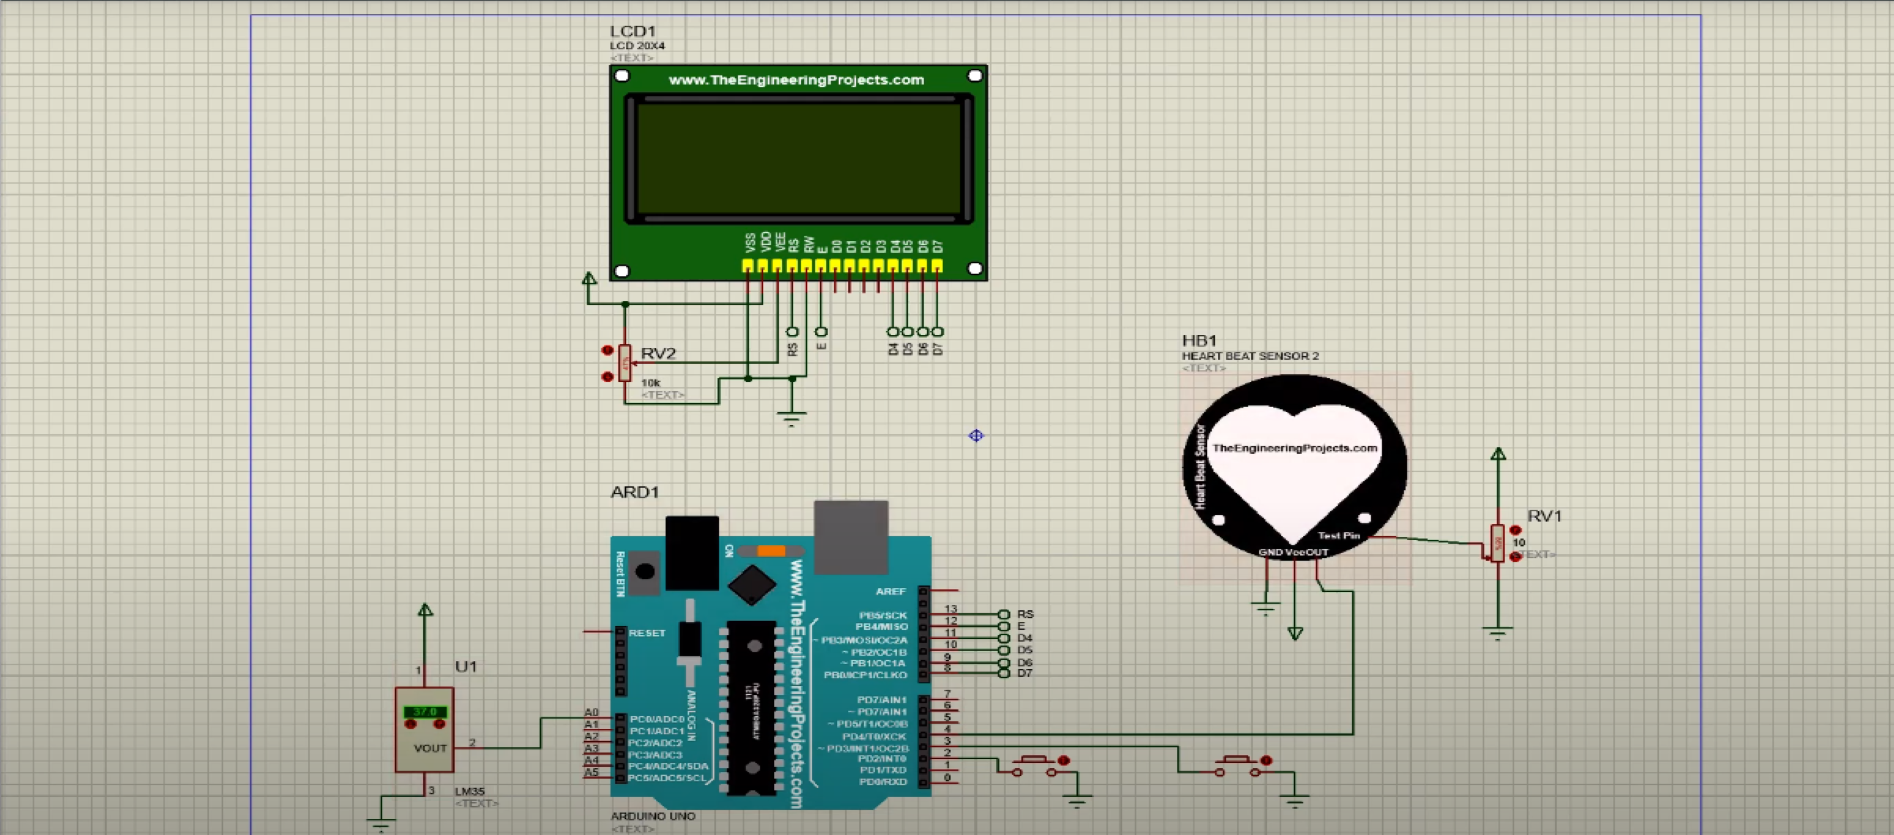The width and height of the screenshot is (1894, 835).
Task: Click the ATmega chip on the Arduino
Action: tap(751, 708)
